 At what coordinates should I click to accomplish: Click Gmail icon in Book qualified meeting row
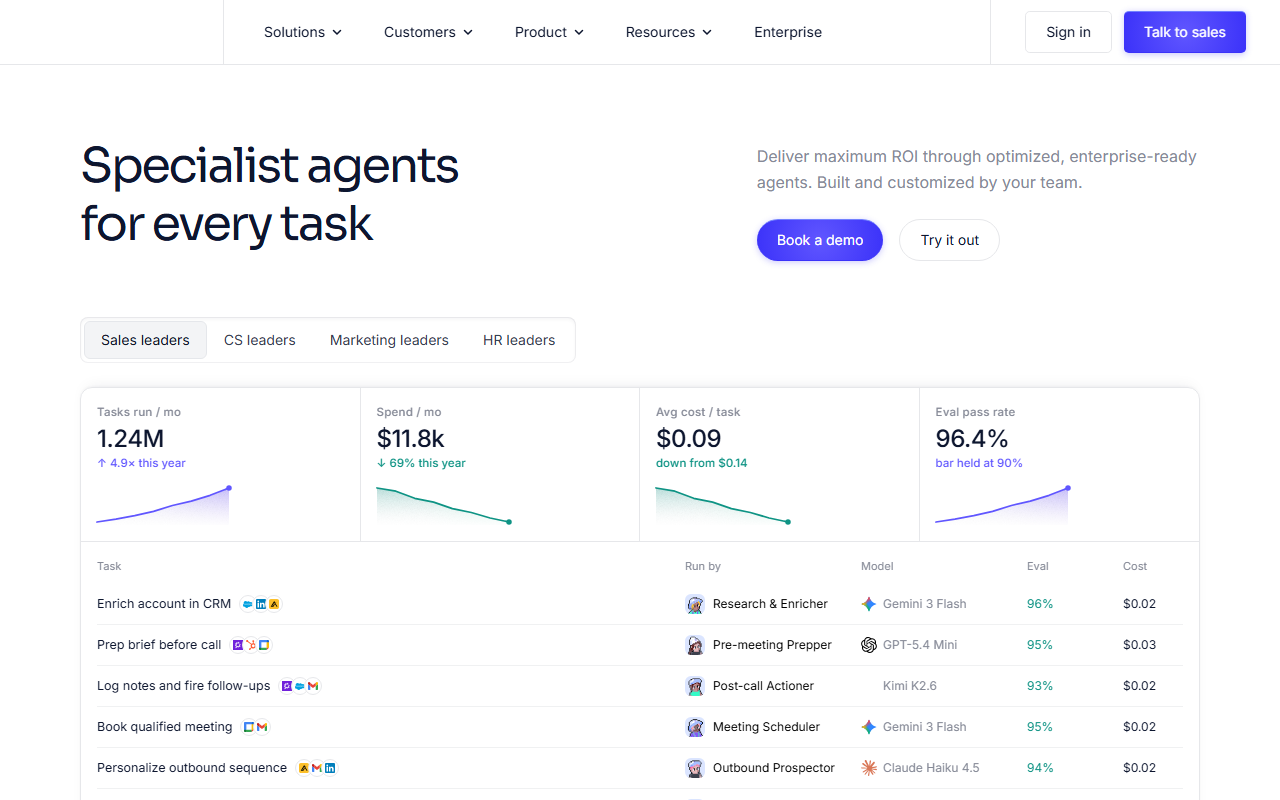pos(262,727)
